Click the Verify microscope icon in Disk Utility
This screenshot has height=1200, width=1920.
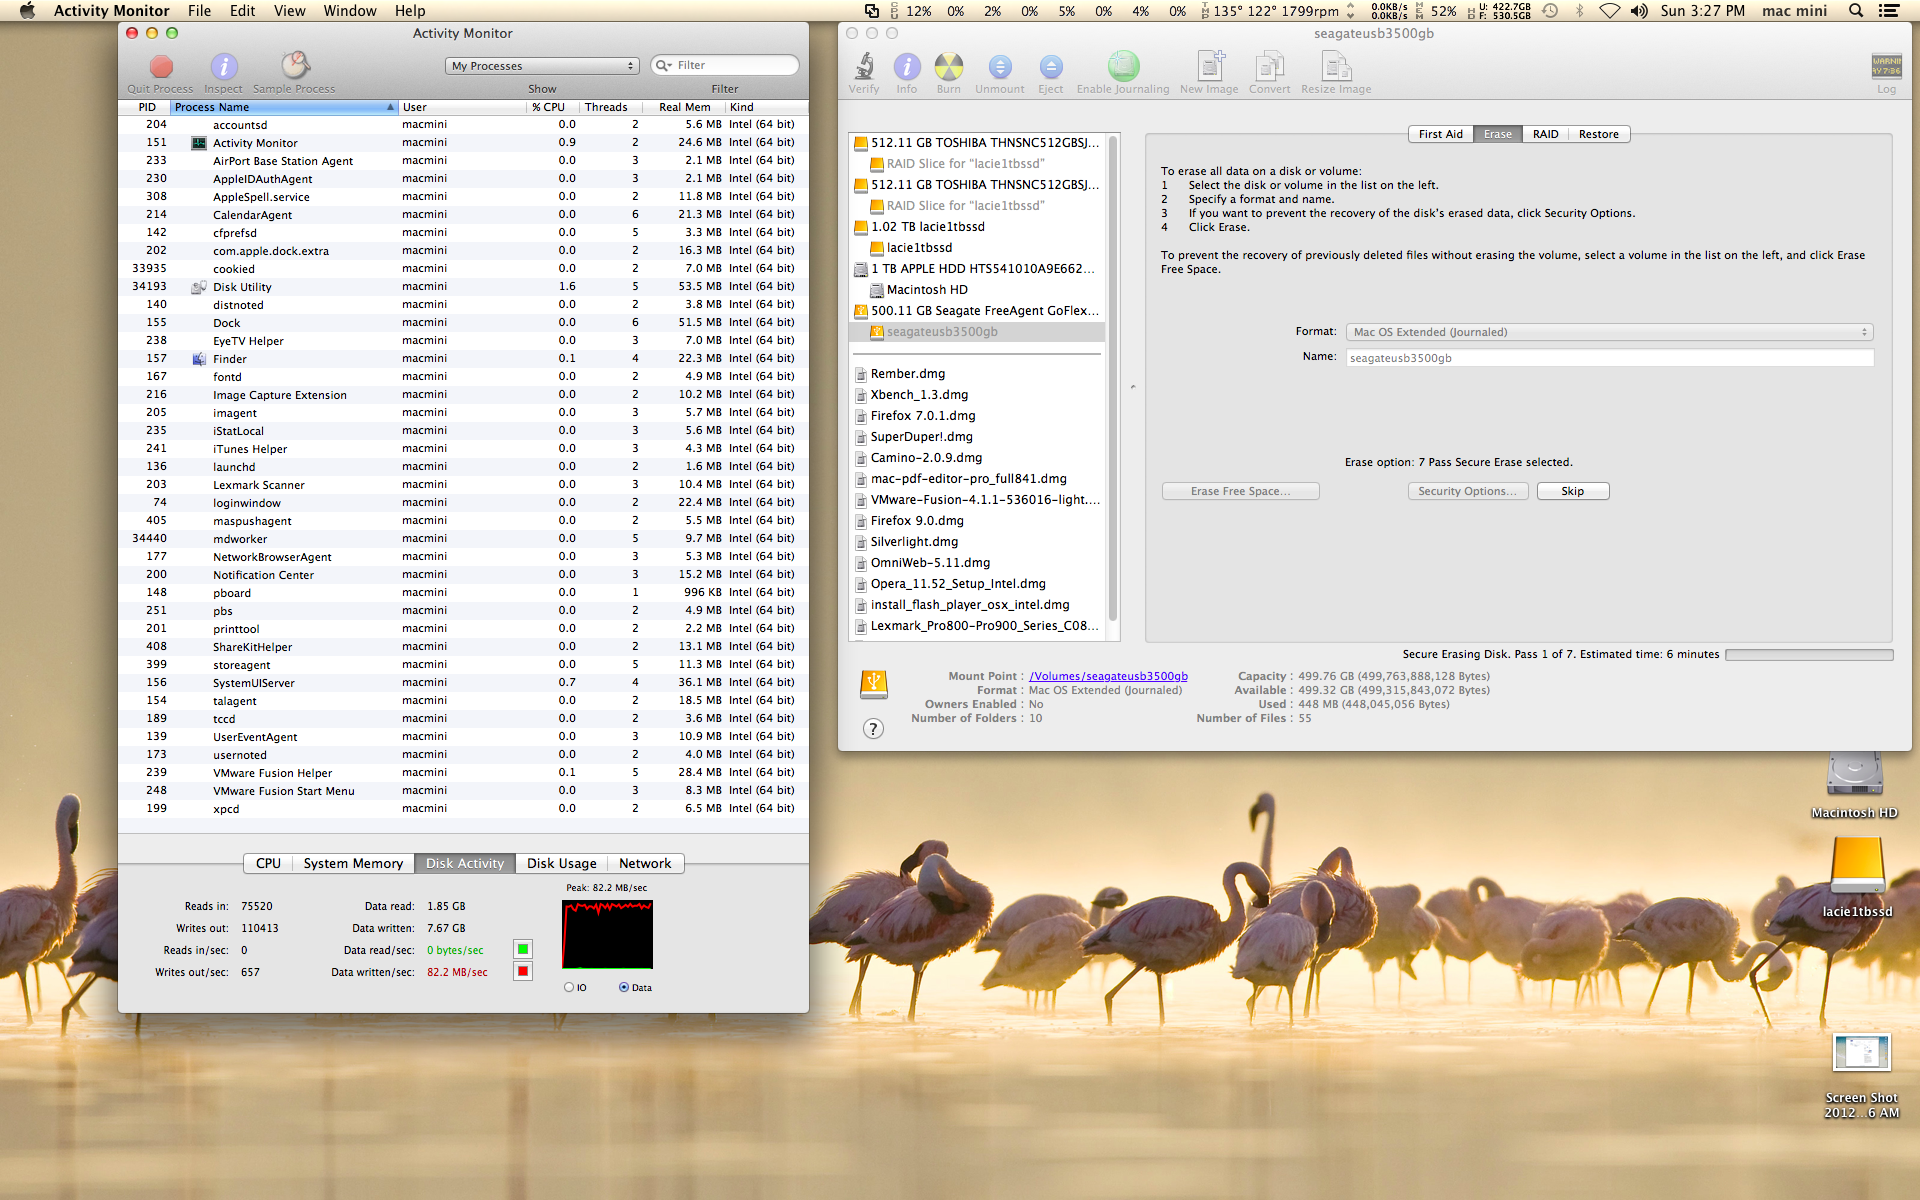coord(864,67)
